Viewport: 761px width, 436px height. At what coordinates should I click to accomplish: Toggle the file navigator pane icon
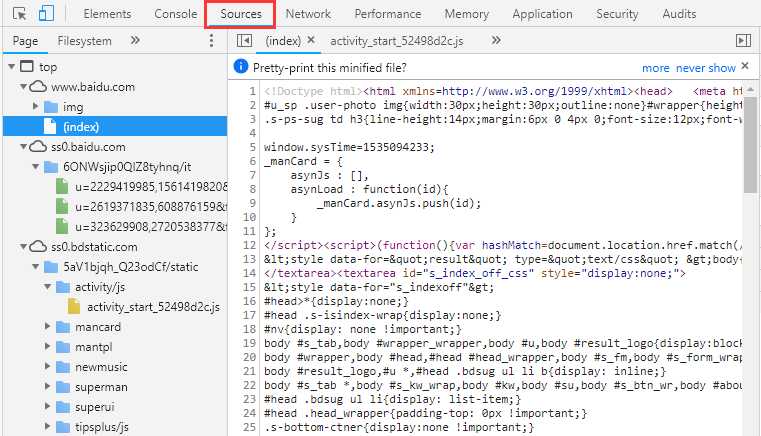coord(244,41)
